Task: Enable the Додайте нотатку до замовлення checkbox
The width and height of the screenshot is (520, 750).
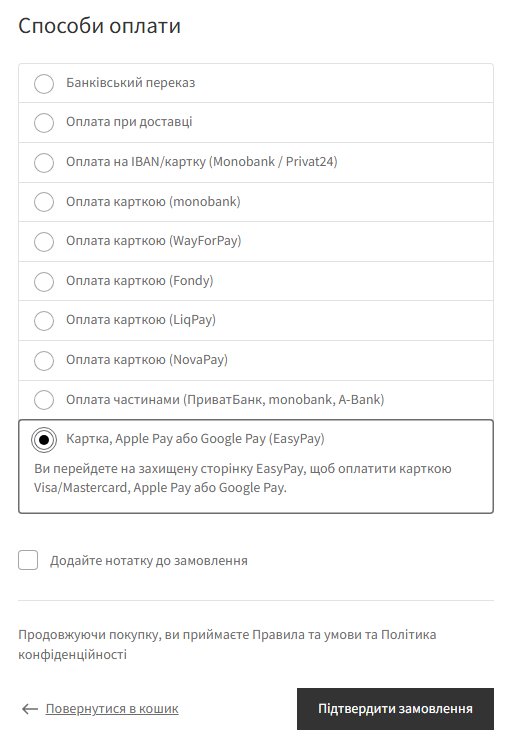Action: pos(28,560)
